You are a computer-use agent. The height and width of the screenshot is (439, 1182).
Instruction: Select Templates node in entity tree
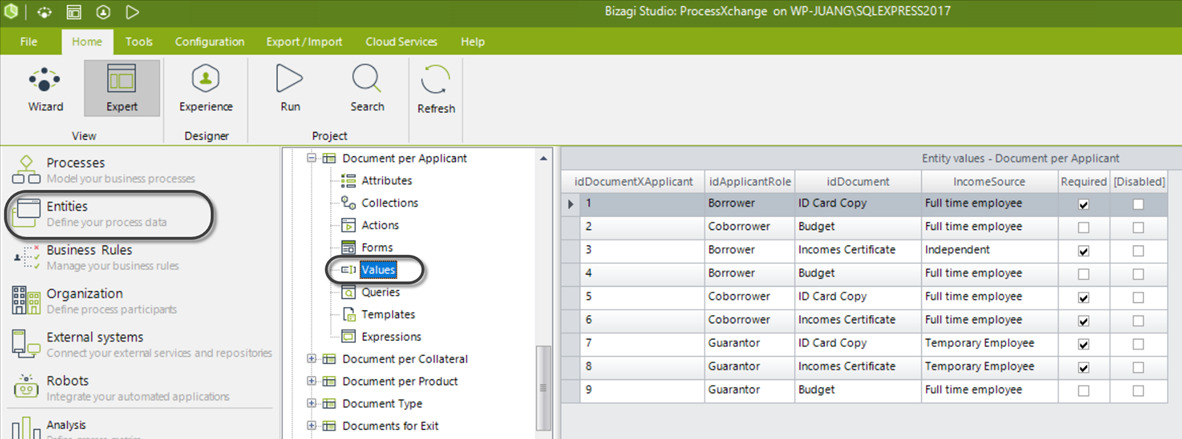[x=387, y=315]
